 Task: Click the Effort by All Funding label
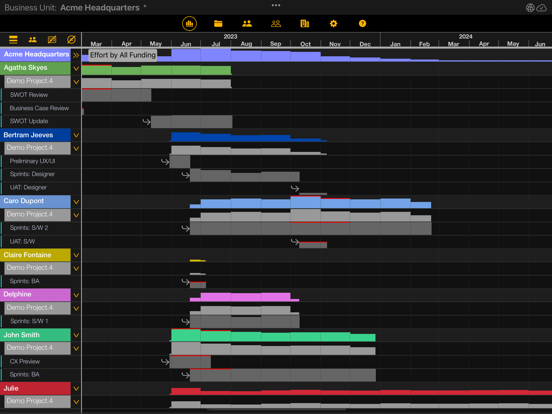(x=123, y=55)
